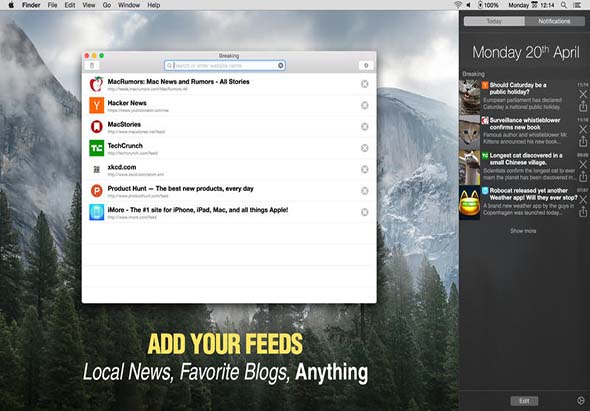This screenshot has width=590, height=411.
Task: Open Notification Center settings gear
Action: (581, 400)
